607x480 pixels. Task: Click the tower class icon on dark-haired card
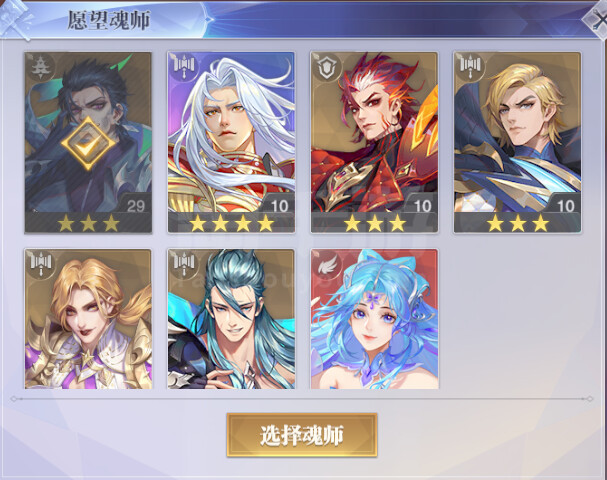tap(40, 67)
